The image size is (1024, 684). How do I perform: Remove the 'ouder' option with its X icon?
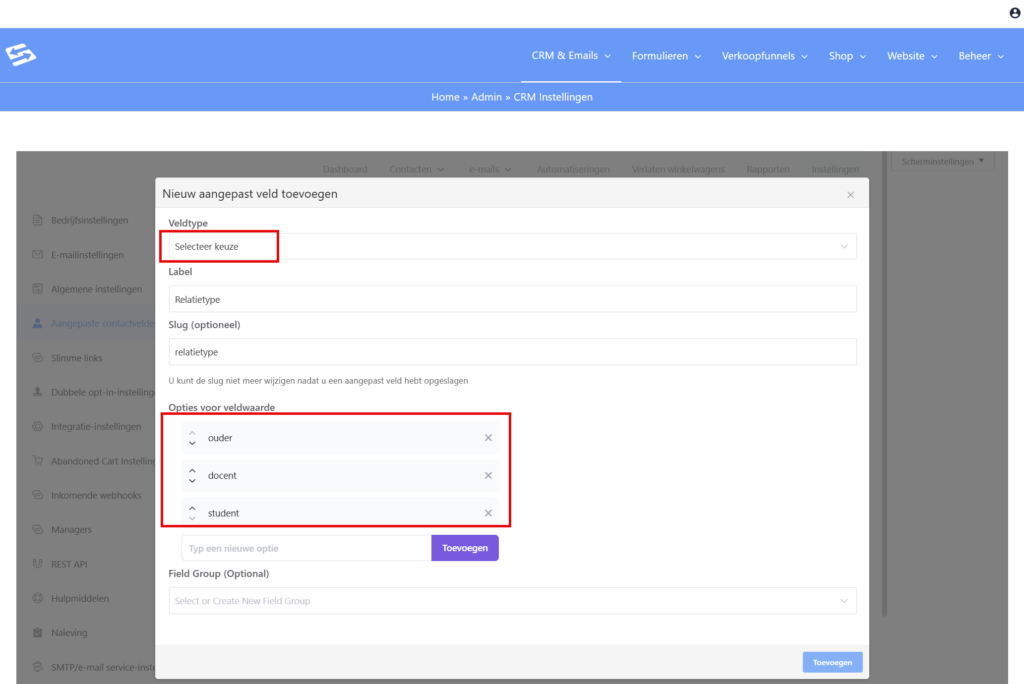[488, 438]
